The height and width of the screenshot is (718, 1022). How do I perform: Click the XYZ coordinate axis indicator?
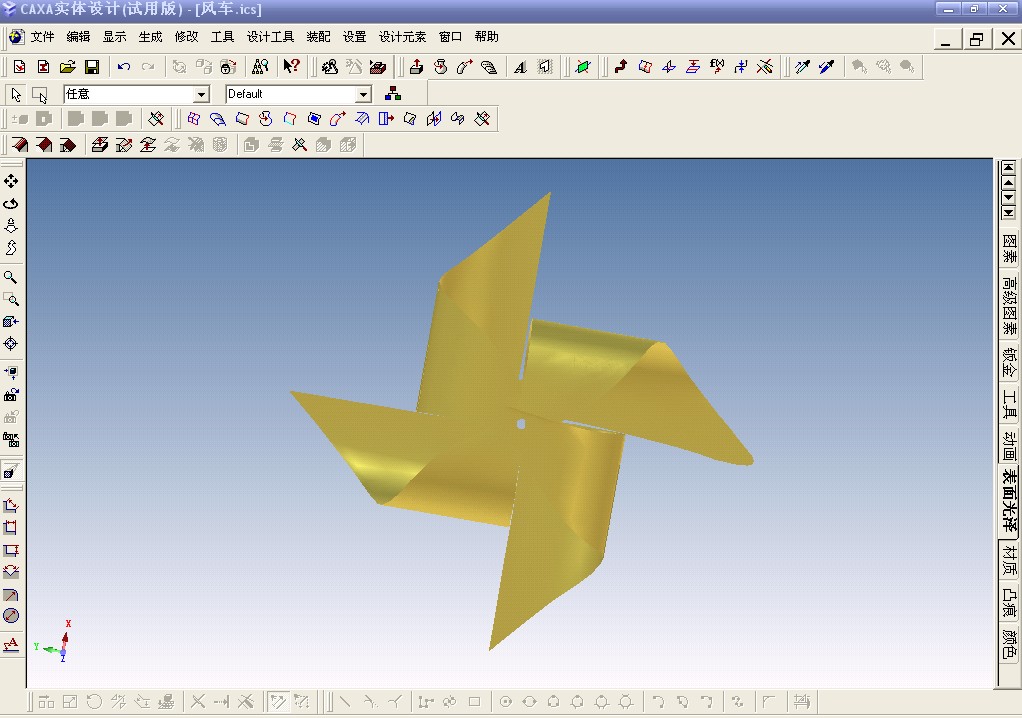[x=53, y=643]
